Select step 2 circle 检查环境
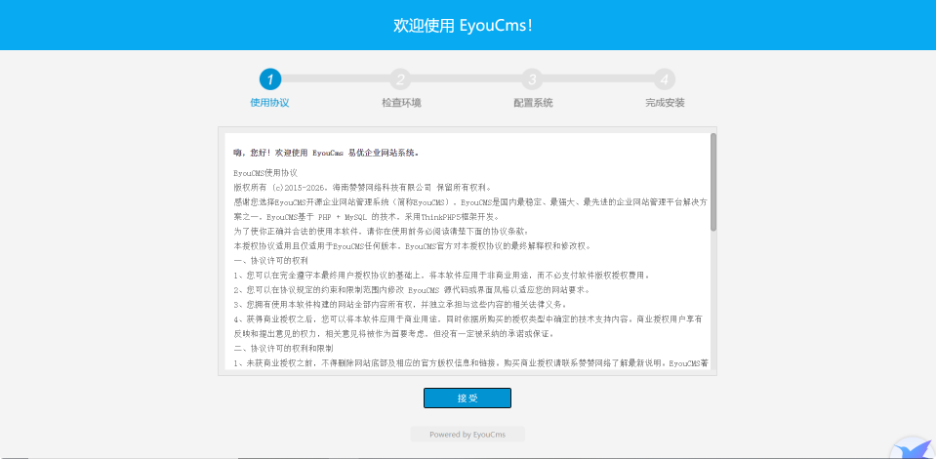Image resolution: width=938 pixels, height=459 pixels. pos(401,79)
